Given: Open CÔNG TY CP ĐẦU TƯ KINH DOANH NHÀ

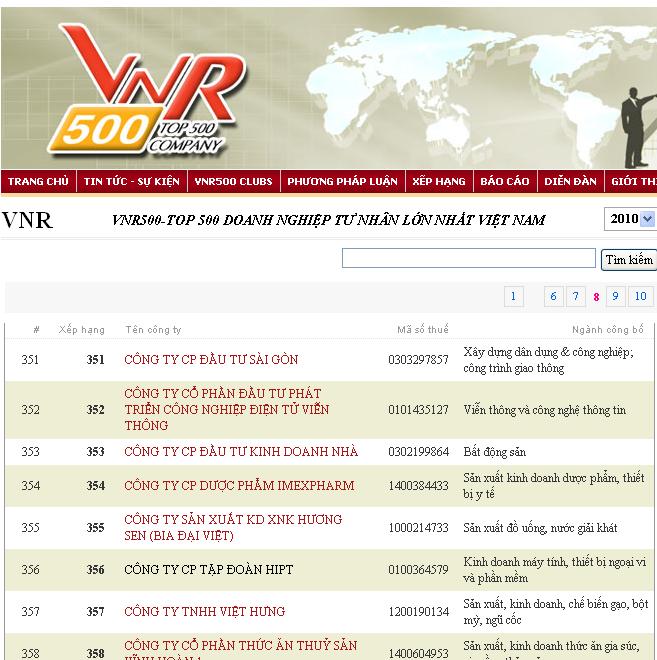Looking at the screenshot, I should tap(241, 451).
